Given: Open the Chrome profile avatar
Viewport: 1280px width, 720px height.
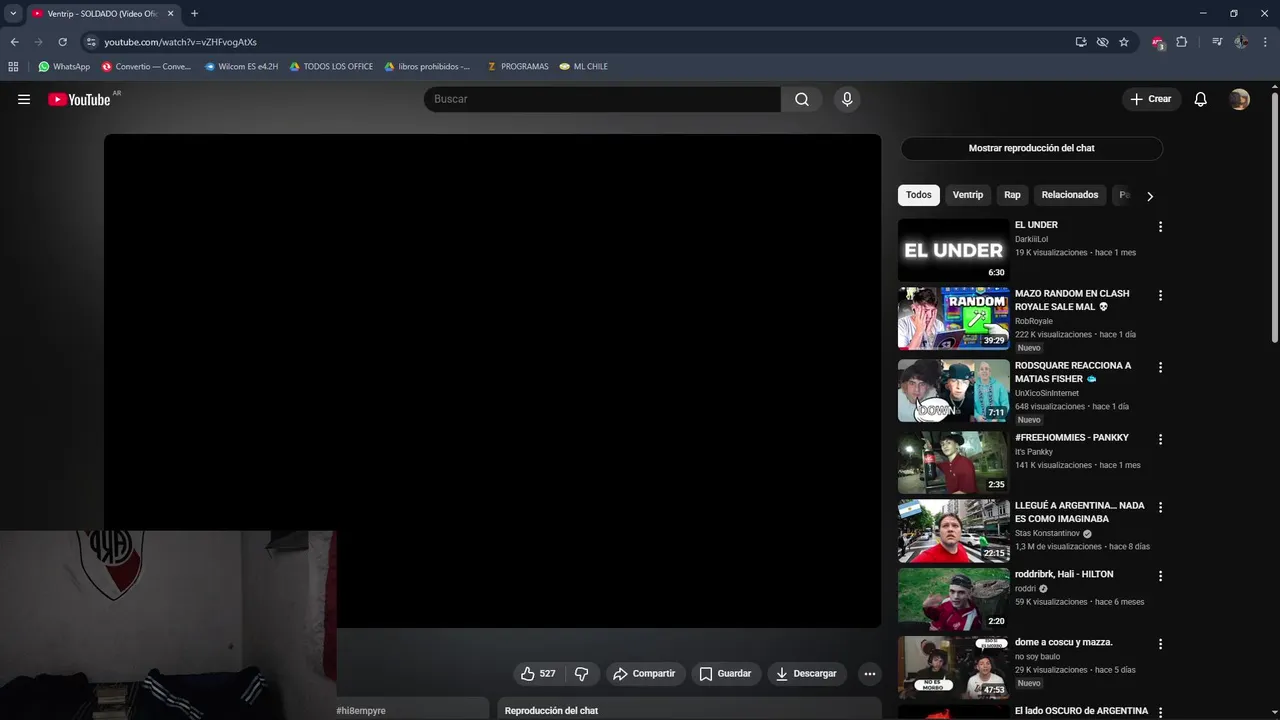Looking at the screenshot, I should pyautogui.click(x=1241, y=42).
